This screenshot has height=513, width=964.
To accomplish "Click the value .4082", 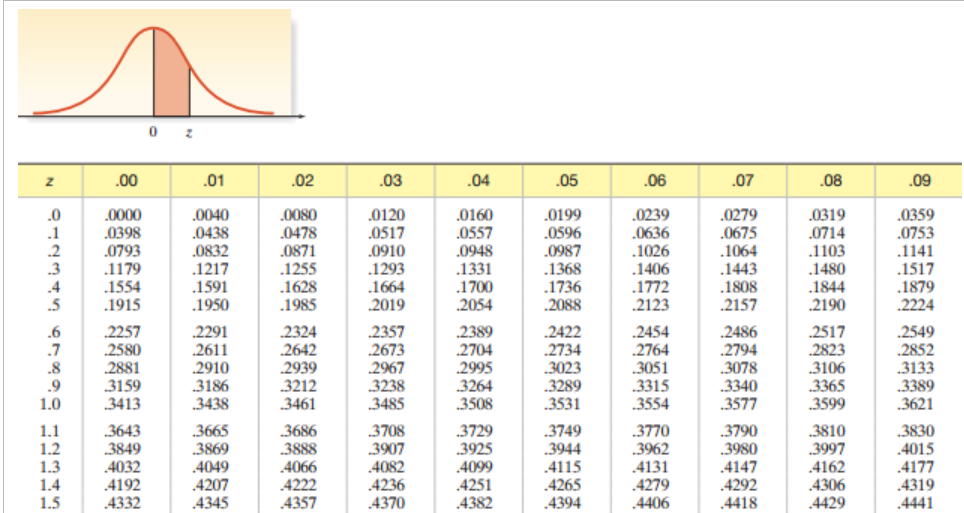I will coord(387,467).
